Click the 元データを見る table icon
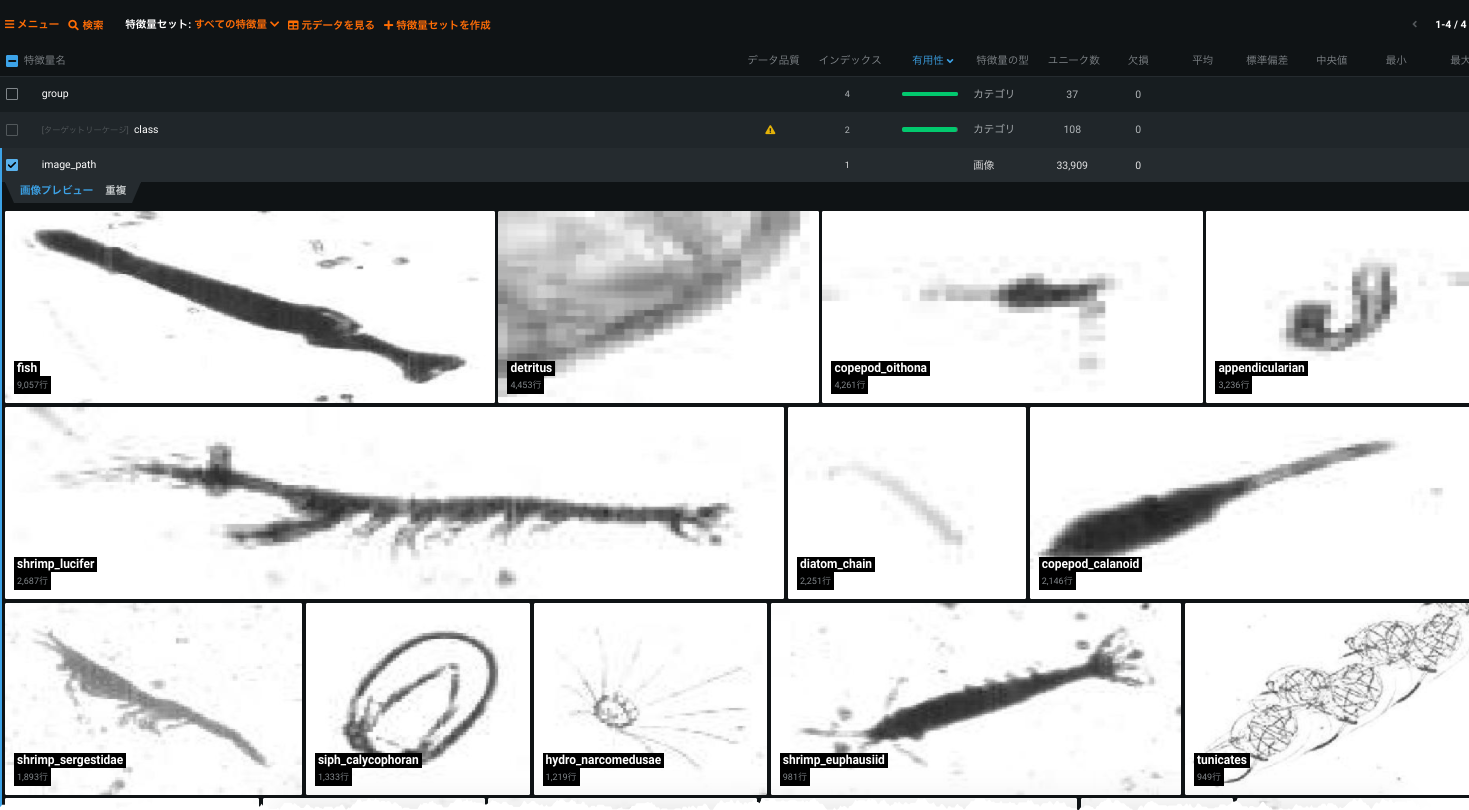This screenshot has width=1469, height=810. (x=293, y=25)
